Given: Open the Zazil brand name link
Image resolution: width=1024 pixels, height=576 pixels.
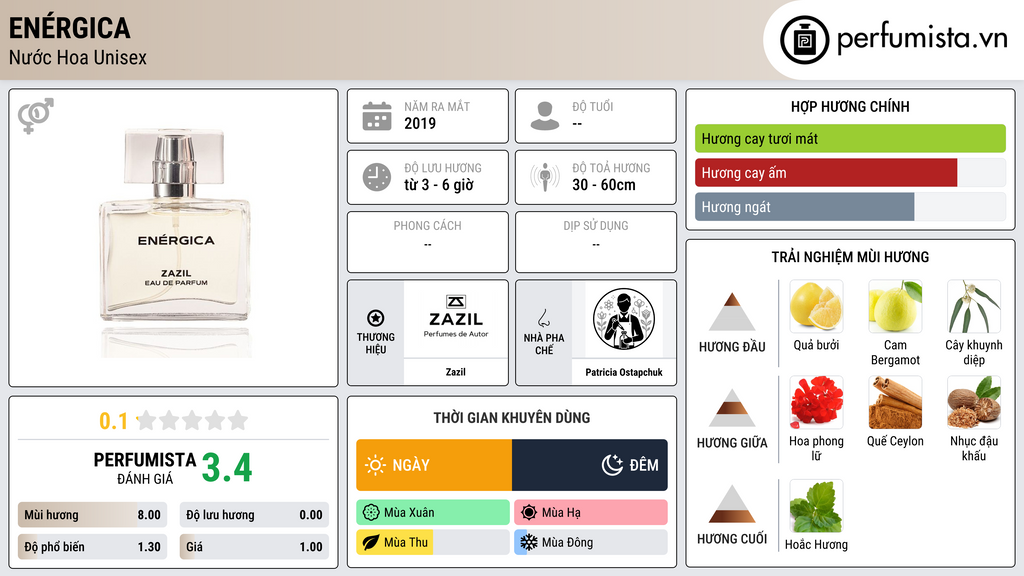Looking at the screenshot, I should (456, 372).
